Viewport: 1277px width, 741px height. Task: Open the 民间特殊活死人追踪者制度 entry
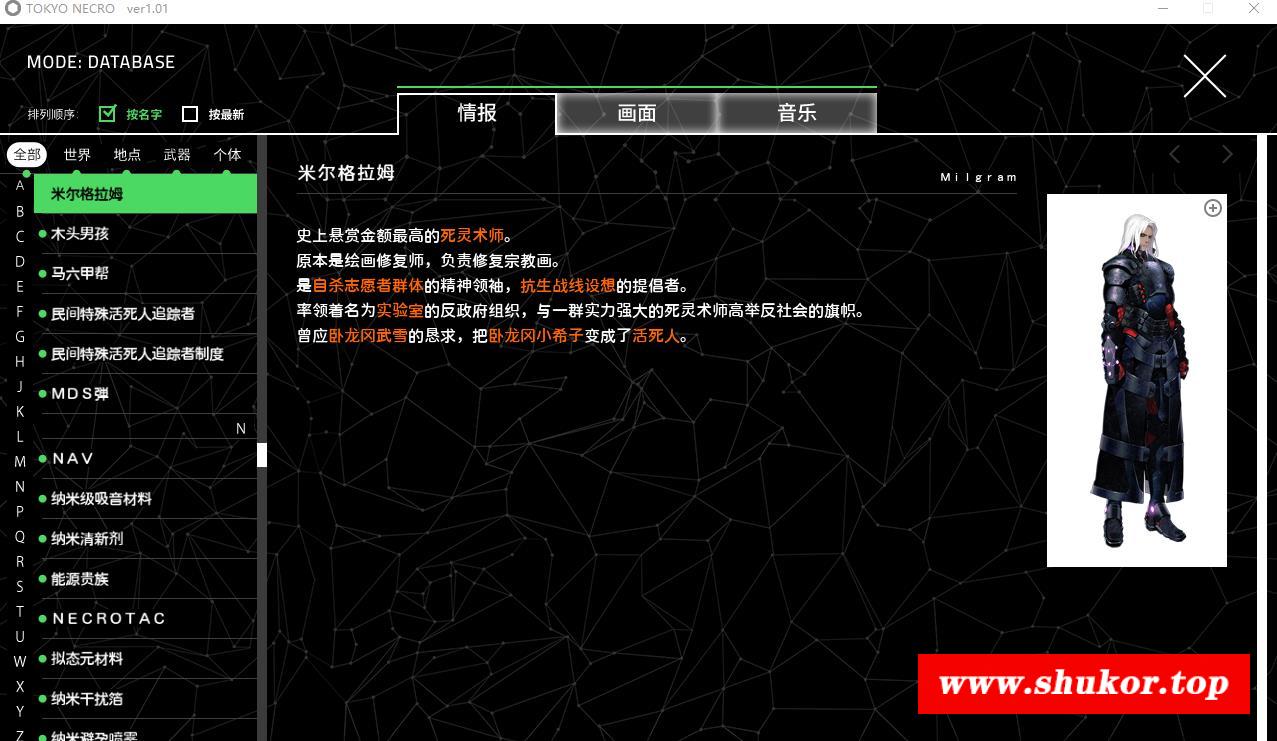pos(145,353)
